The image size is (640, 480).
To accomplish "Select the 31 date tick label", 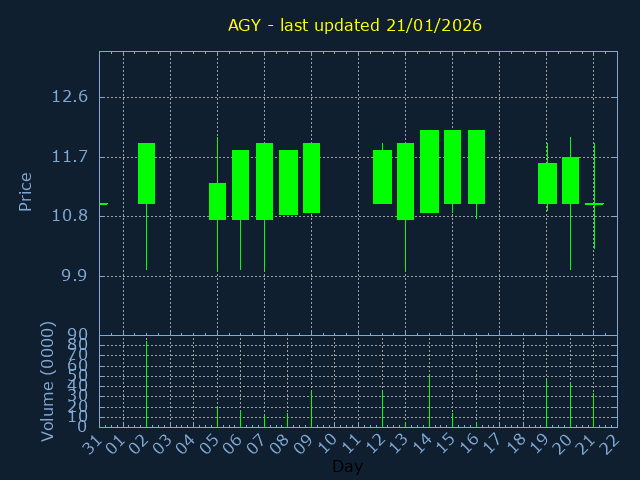I will click(x=91, y=446).
